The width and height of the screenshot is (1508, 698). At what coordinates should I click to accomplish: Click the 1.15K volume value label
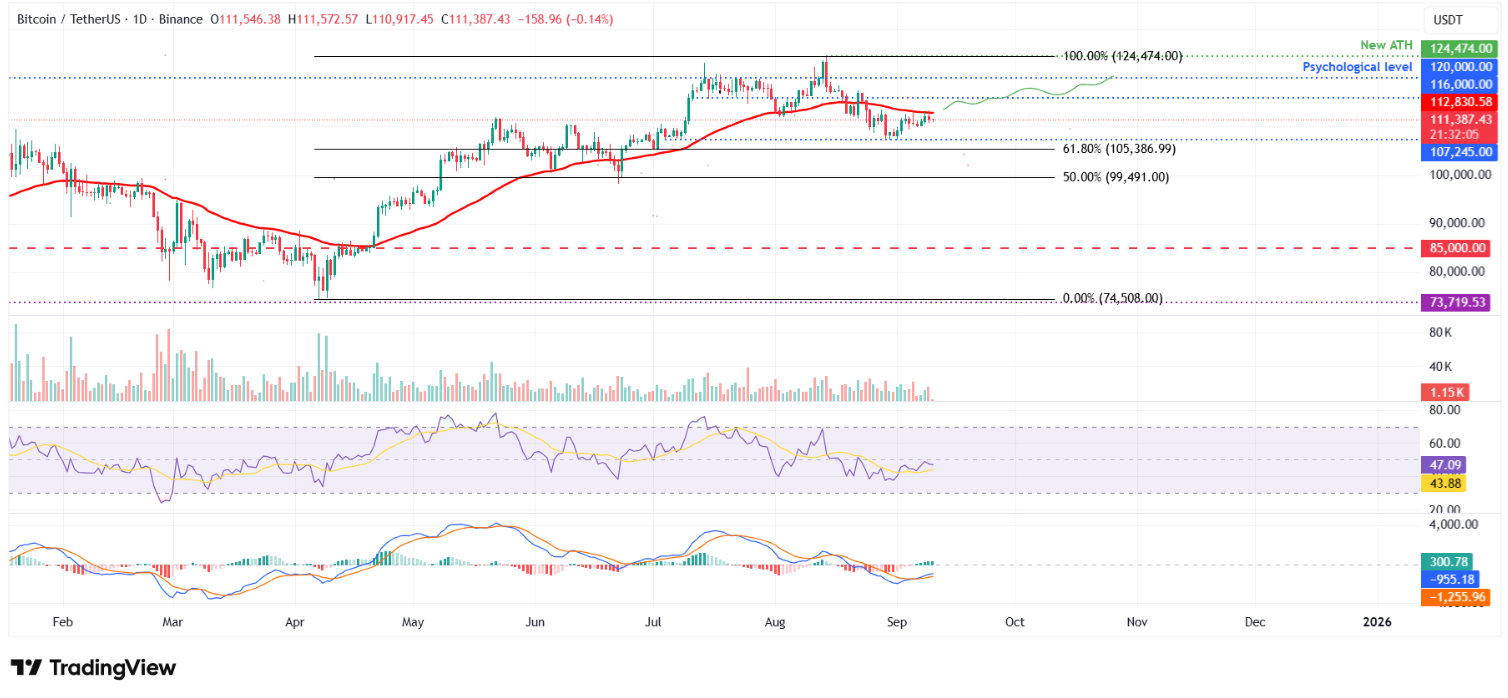1446,394
